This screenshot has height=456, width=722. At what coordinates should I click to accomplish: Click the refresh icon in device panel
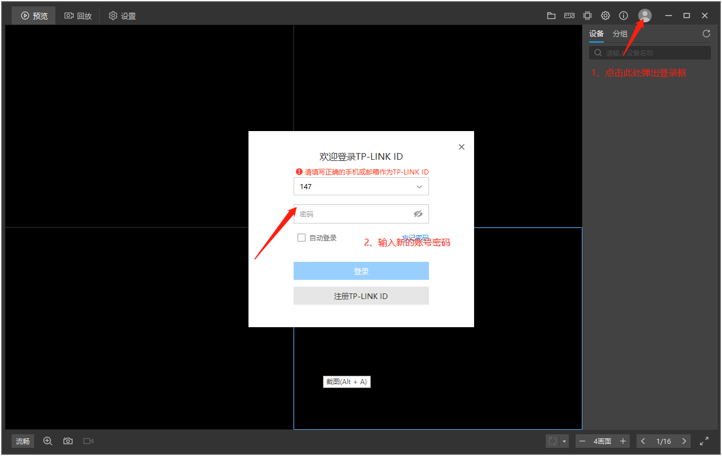click(x=707, y=34)
